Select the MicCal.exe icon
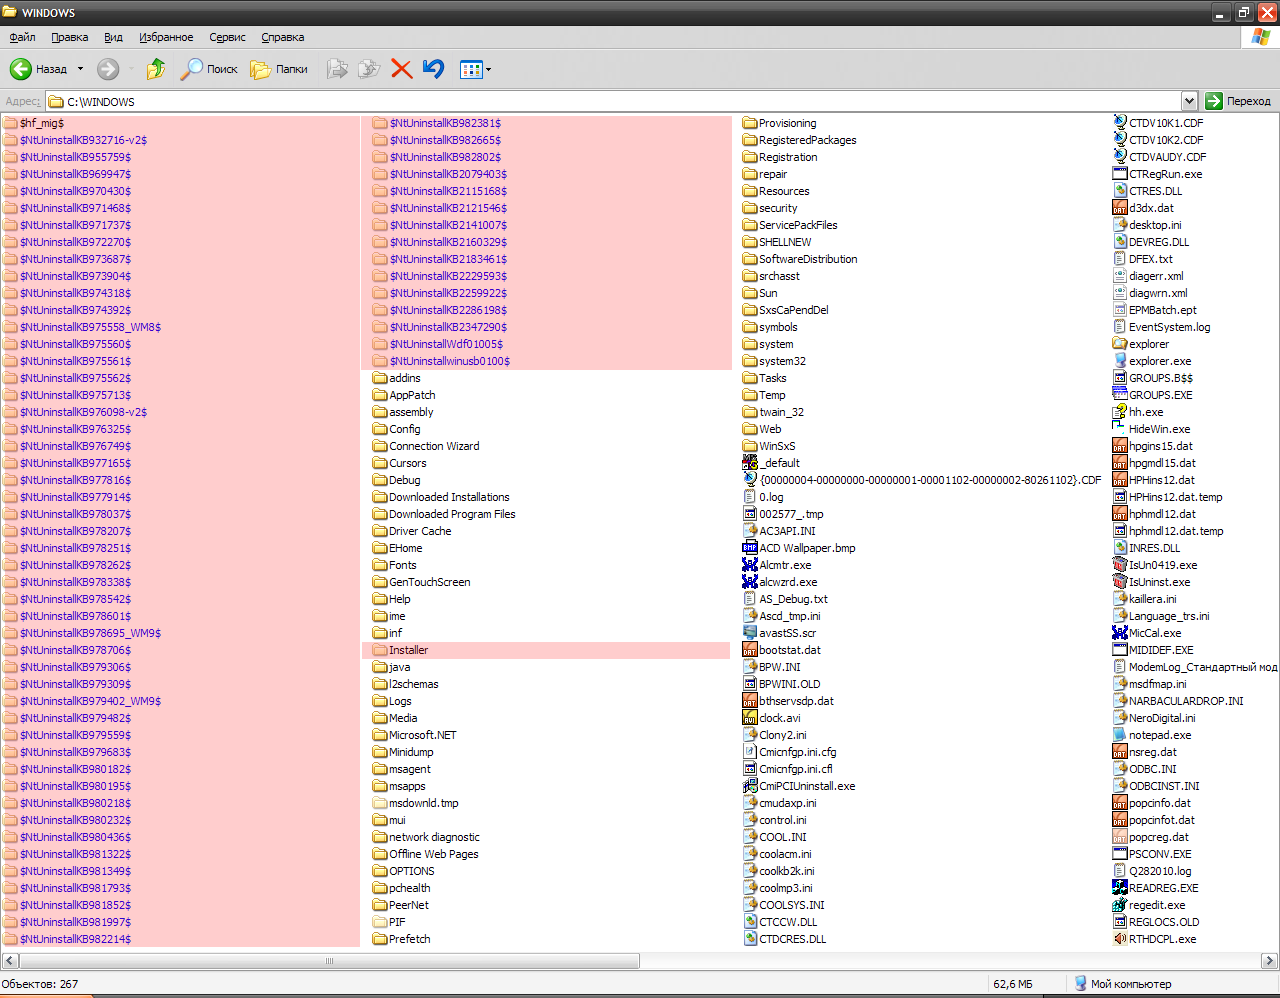Screen dimensions: 1280x998 (x=1120, y=633)
